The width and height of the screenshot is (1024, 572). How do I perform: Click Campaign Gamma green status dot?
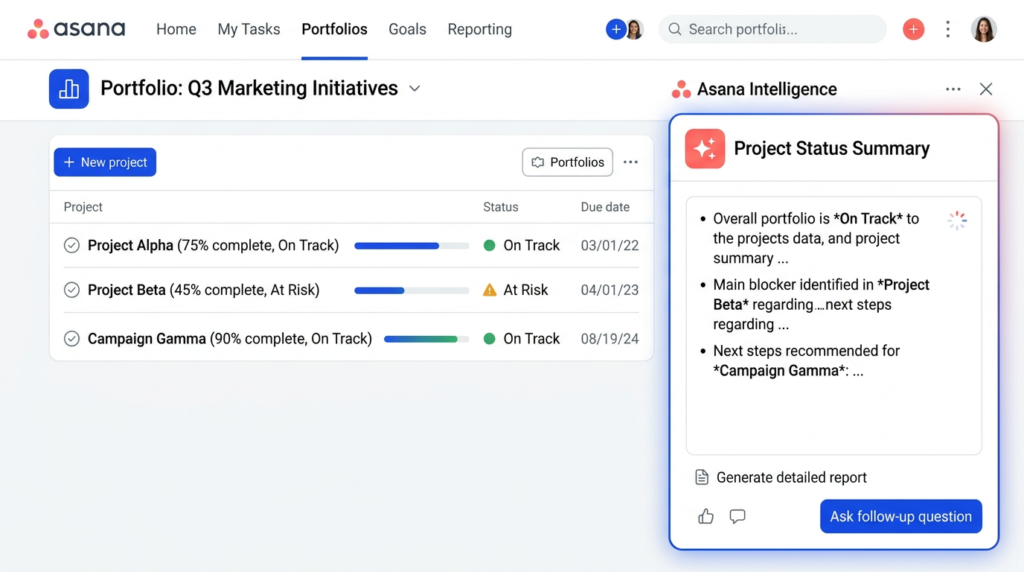coord(489,339)
